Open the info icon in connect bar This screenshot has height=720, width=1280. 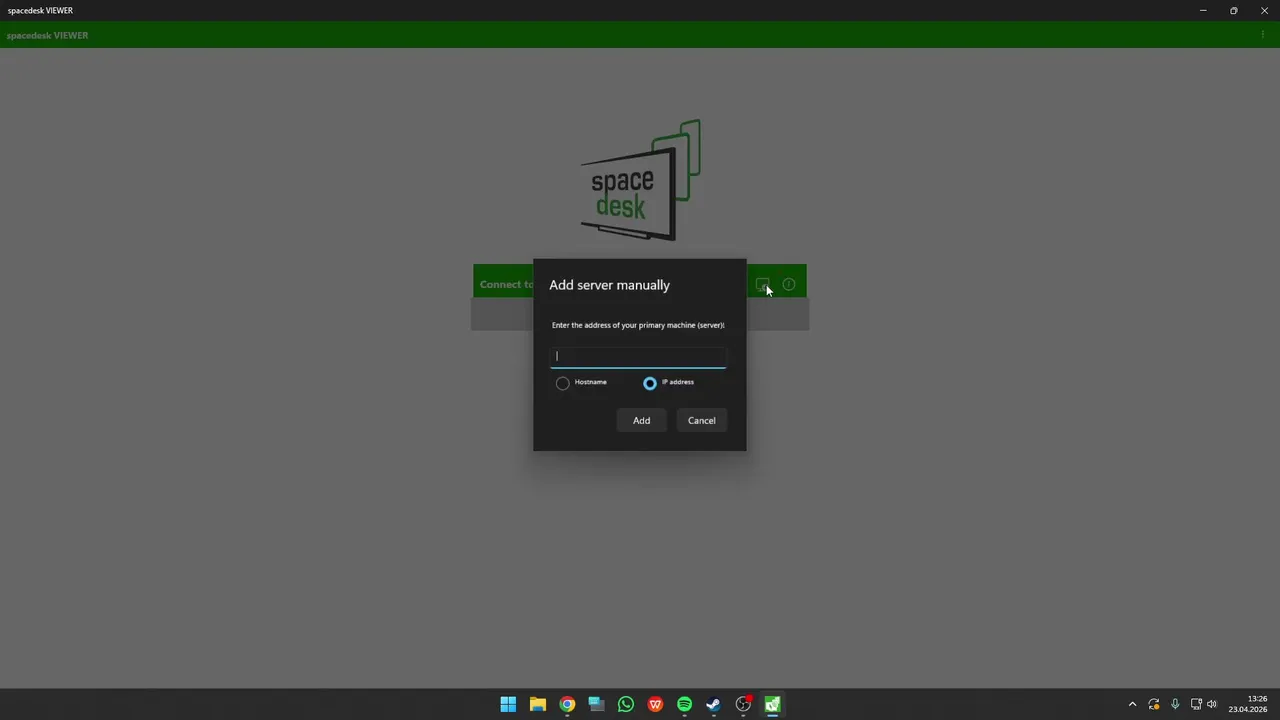(x=789, y=284)
